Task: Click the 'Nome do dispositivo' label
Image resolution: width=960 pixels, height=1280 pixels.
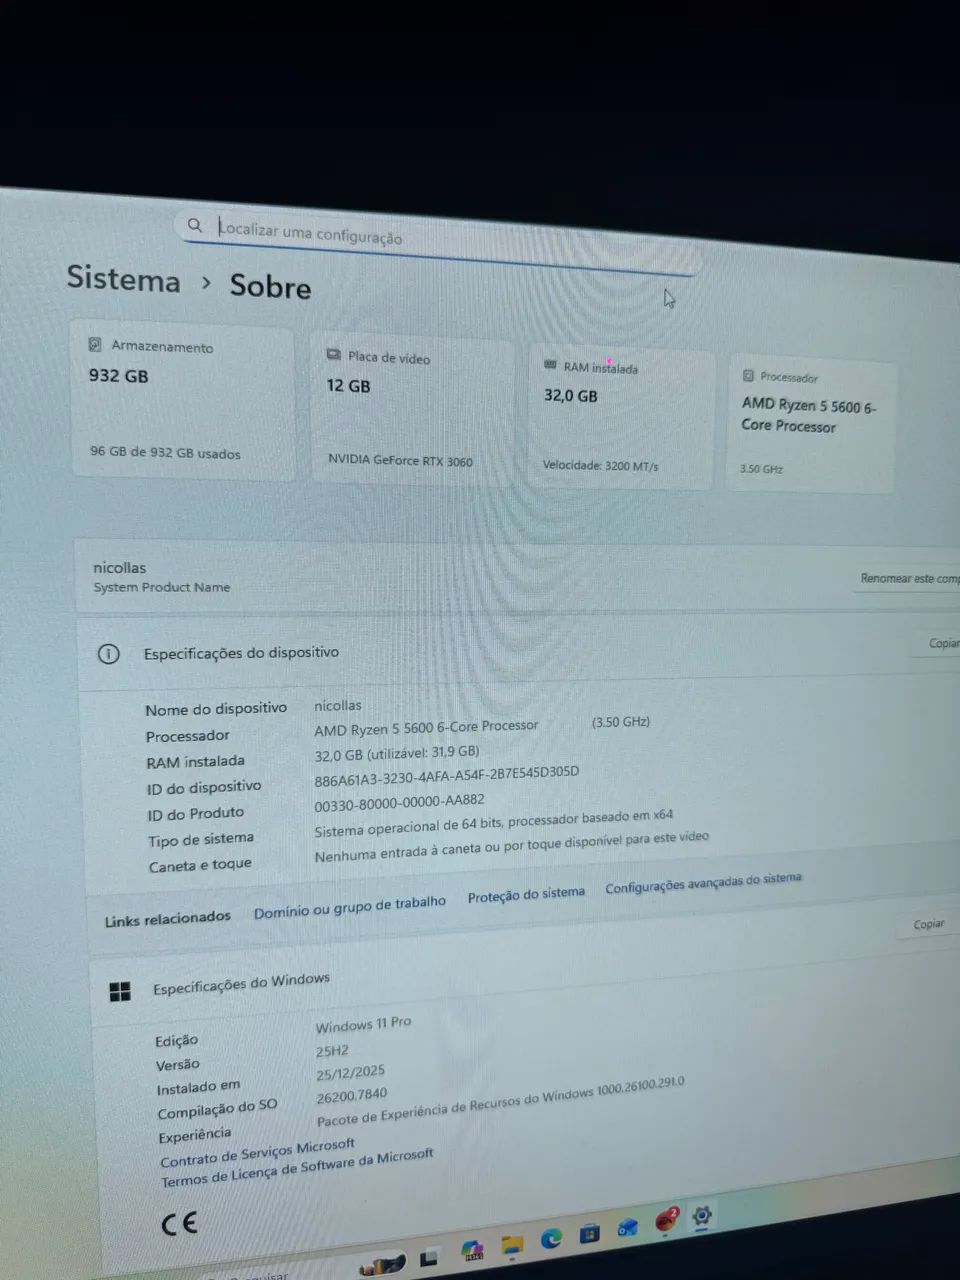Action: point(216,709)
